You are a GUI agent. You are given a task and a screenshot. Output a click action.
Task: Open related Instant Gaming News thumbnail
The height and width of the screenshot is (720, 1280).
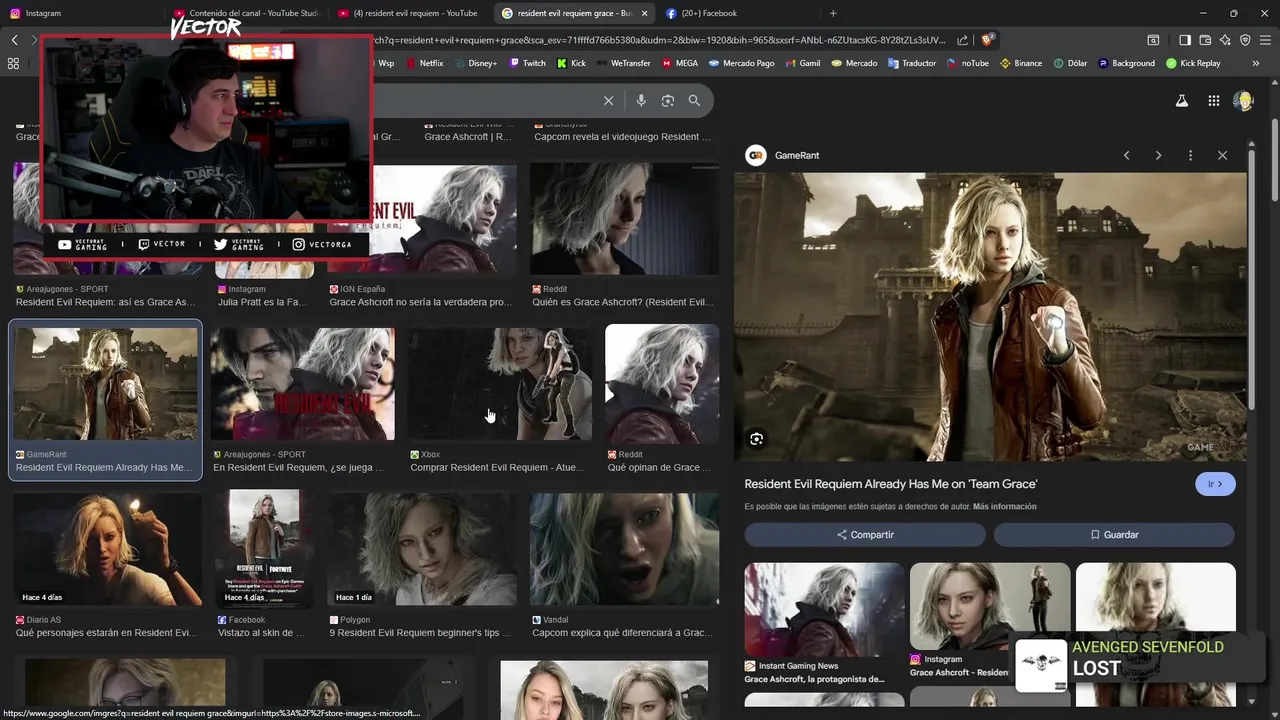pos(824,610)
